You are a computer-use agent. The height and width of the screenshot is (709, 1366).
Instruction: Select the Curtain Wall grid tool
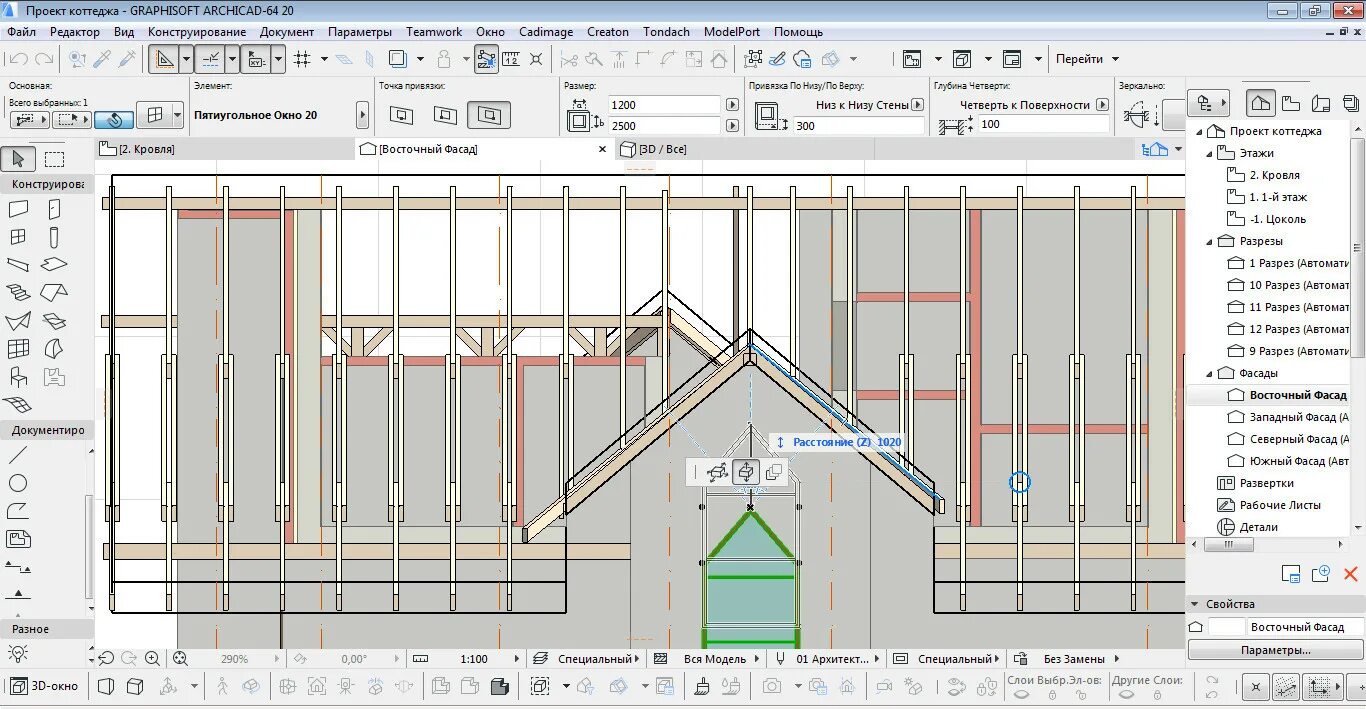18,349
